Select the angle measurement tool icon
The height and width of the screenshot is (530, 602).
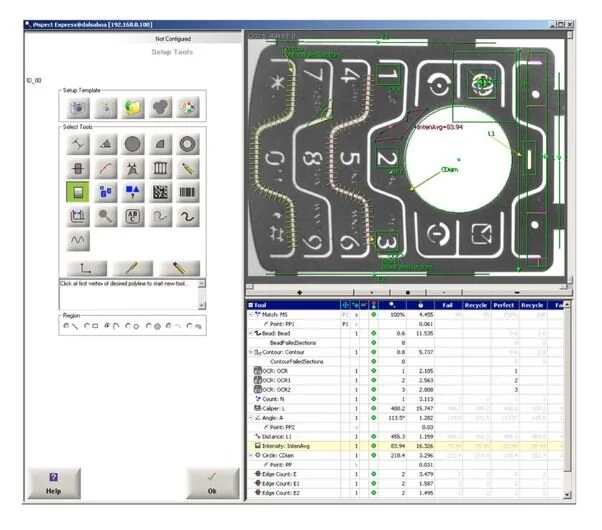[106, 144]
